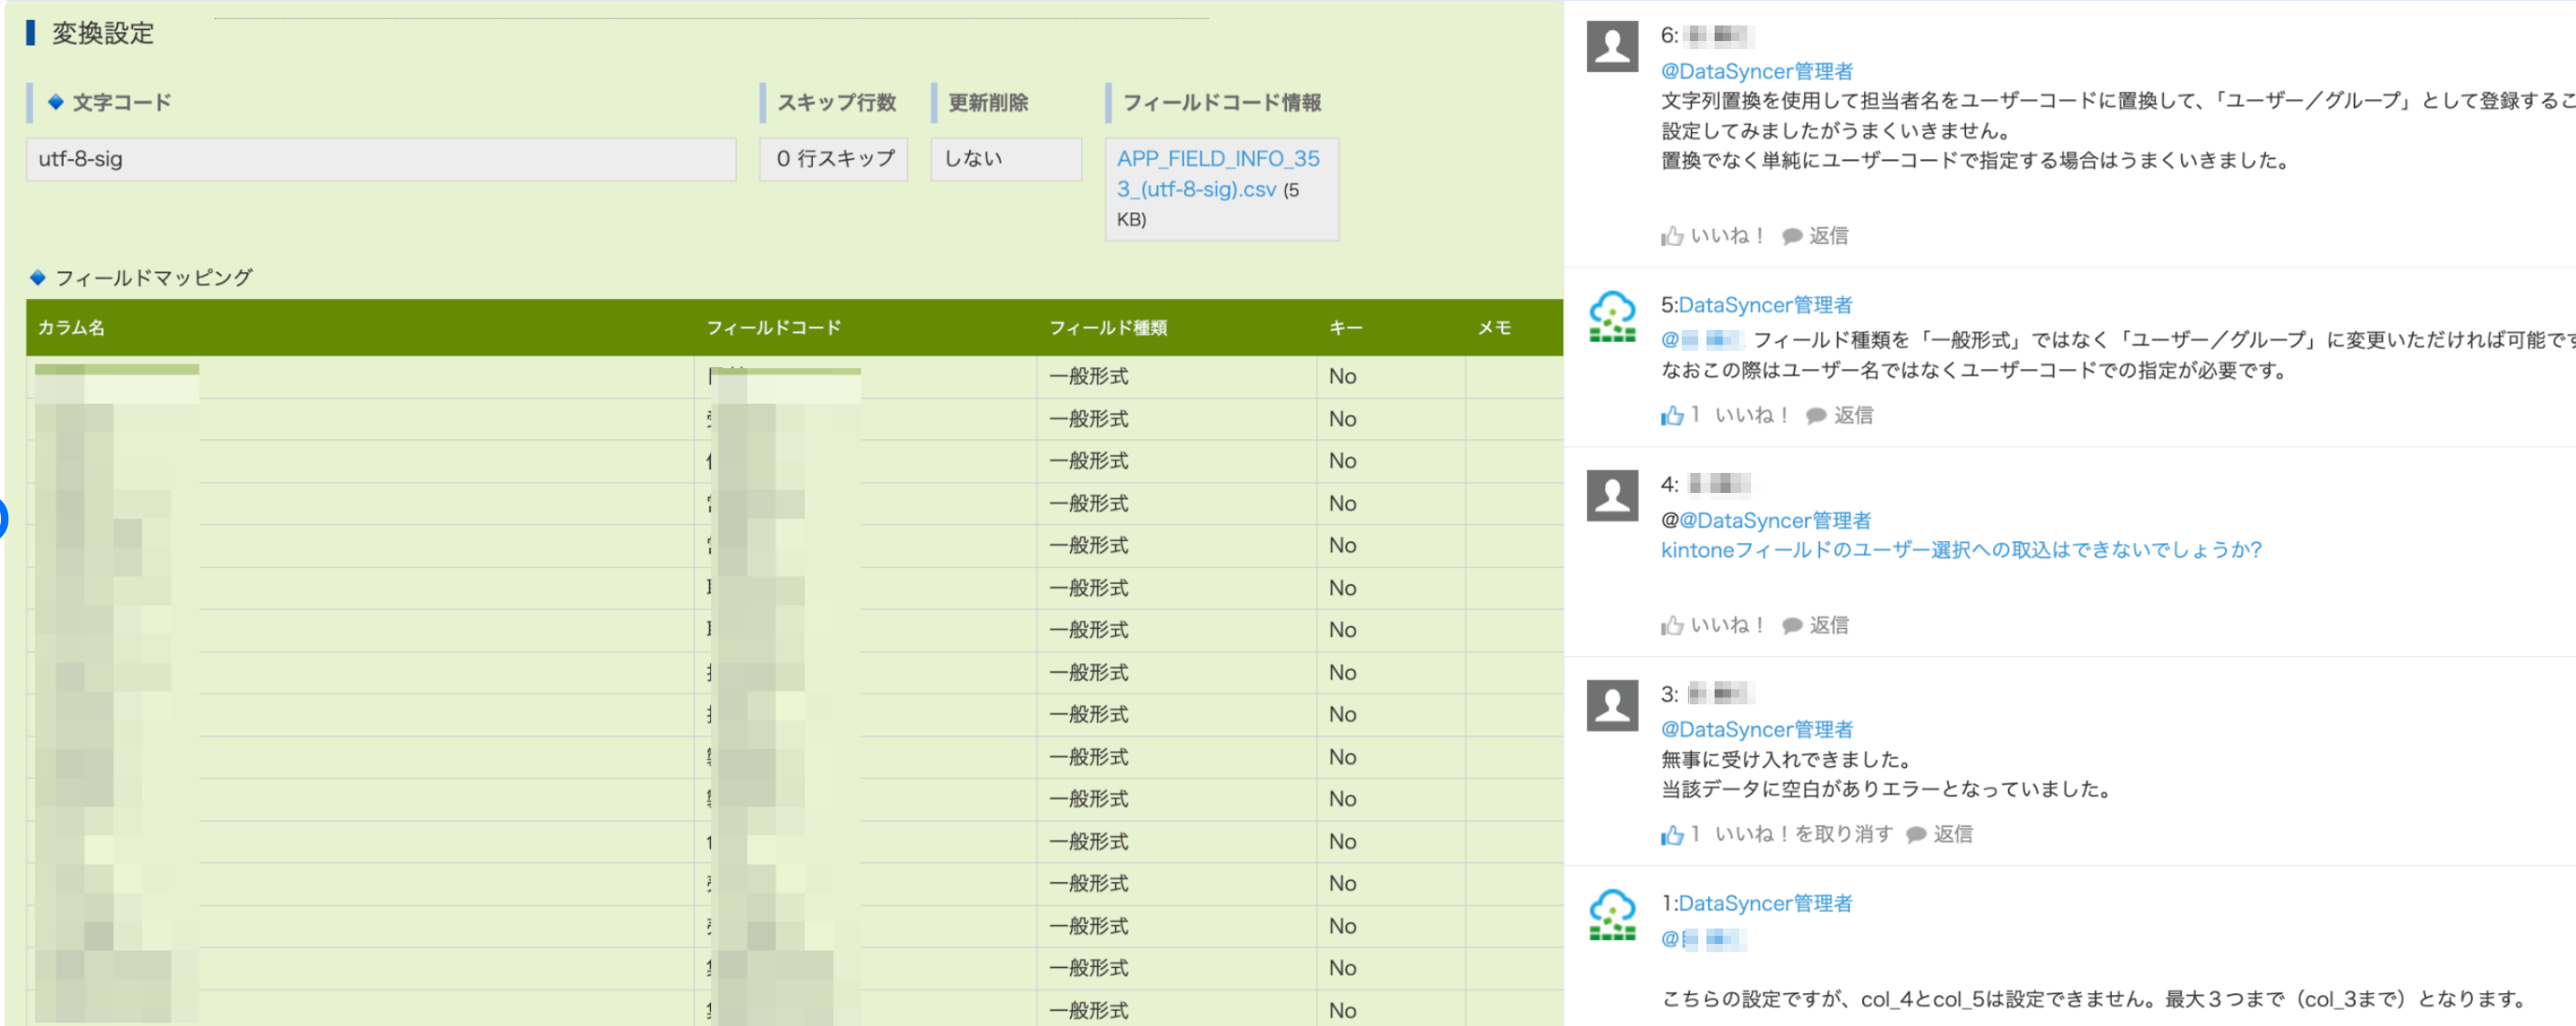Screen dimensions: 2576x1026
Task: Click the user avatar on comment 6
Action: click(1612, 46)
